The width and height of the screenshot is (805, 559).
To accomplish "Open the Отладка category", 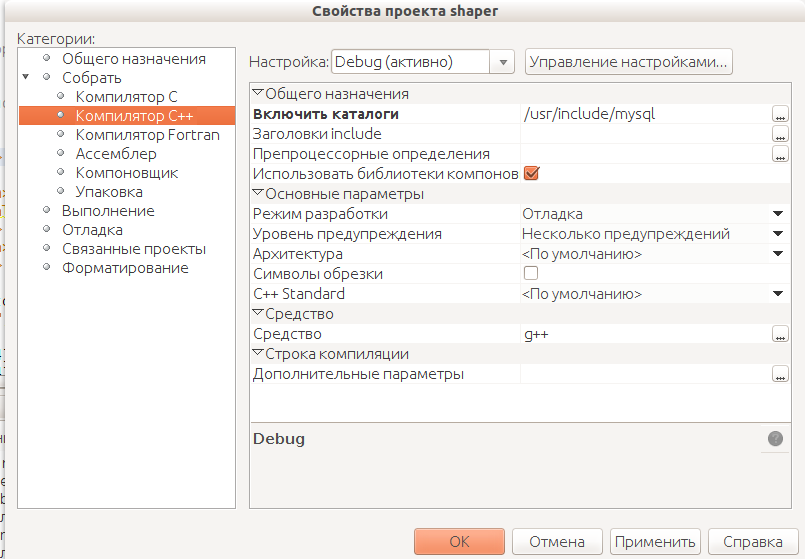I will coord(92,230).
